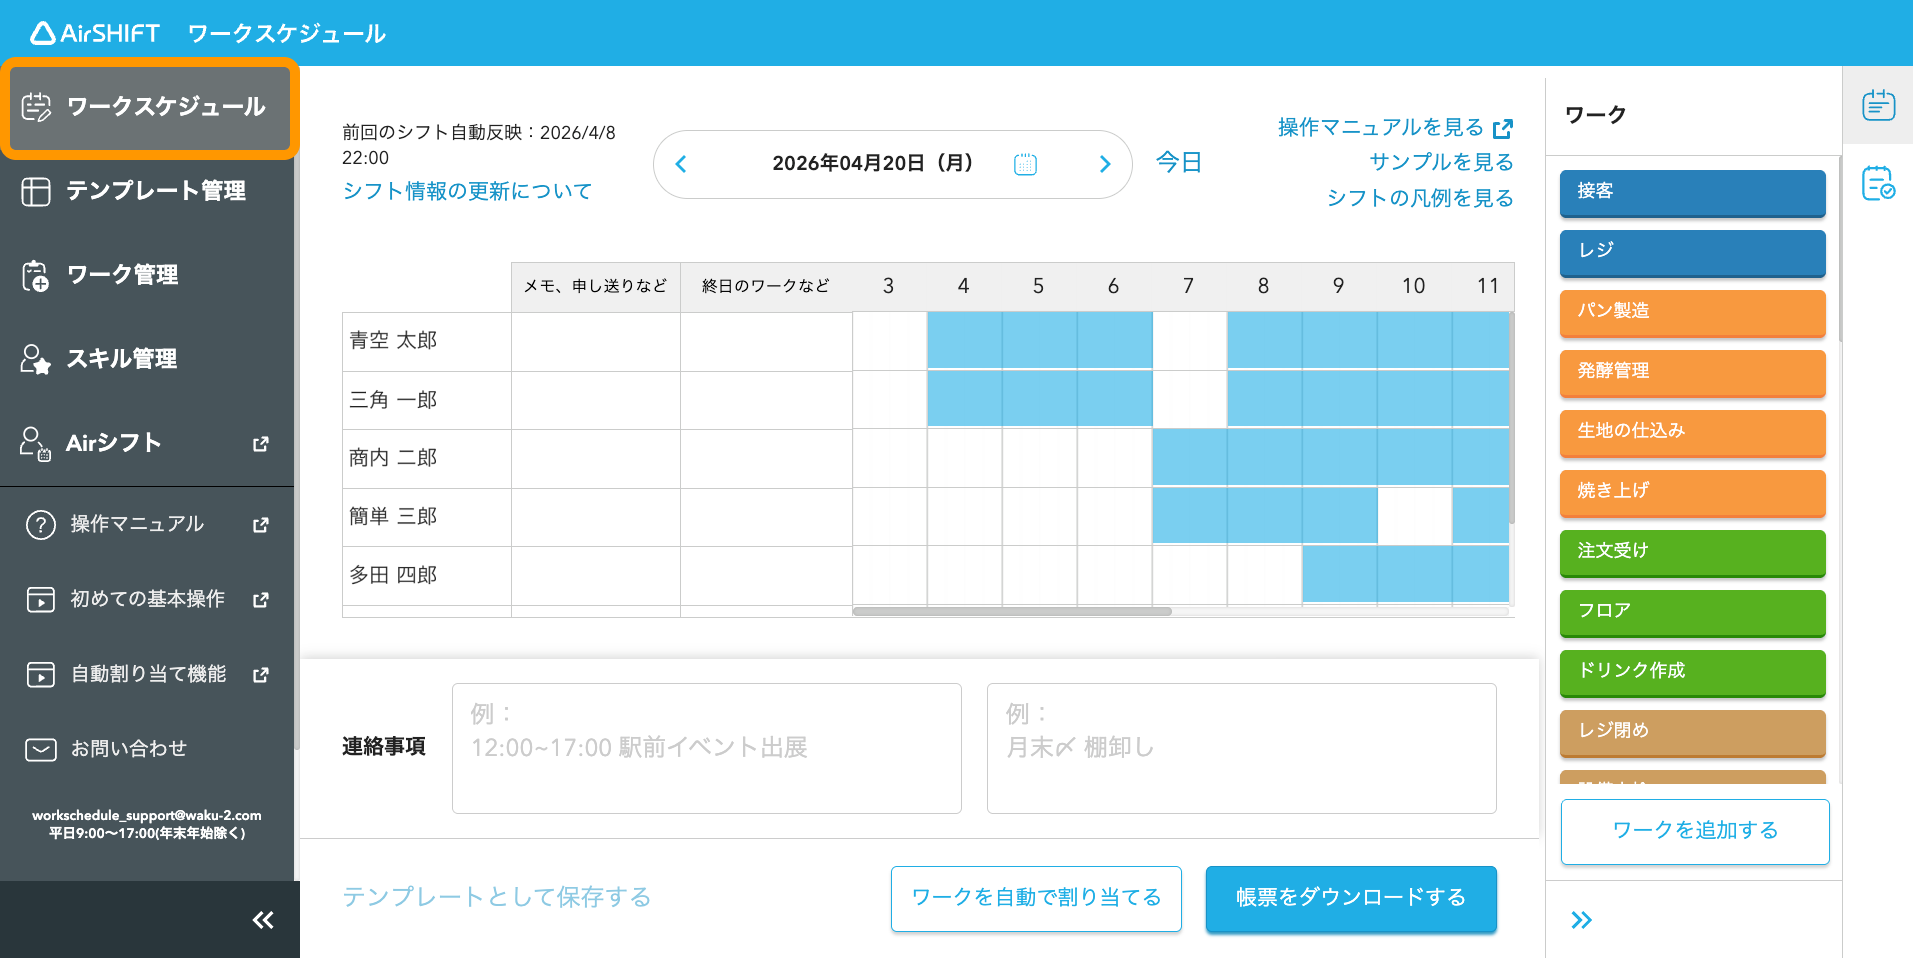Click 帳票をダウンロードする button
The width and height of the screenshot is (1913, 958).
[x=1351, y=898]
